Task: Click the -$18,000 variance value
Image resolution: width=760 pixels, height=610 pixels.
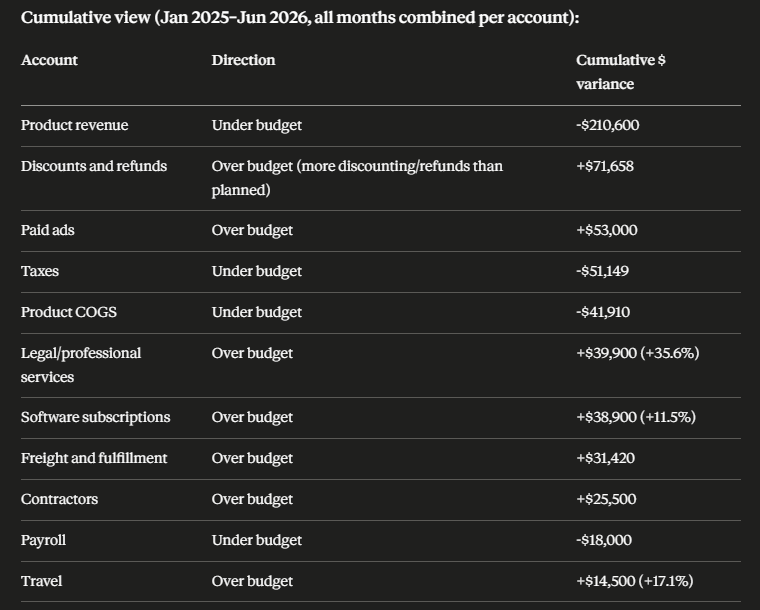Action: click(x=604, y=540)
